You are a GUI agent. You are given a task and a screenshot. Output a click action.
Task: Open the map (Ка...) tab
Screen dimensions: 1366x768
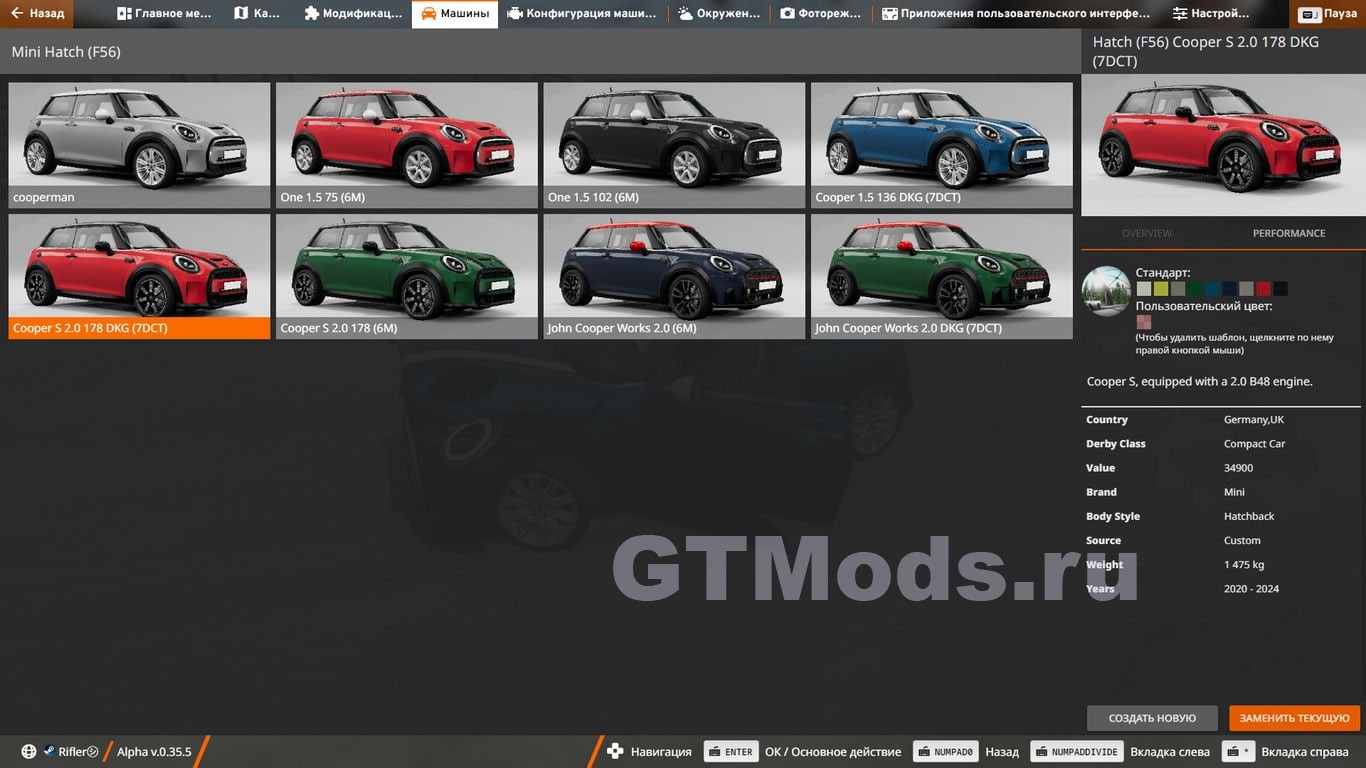tap(257, 14)
